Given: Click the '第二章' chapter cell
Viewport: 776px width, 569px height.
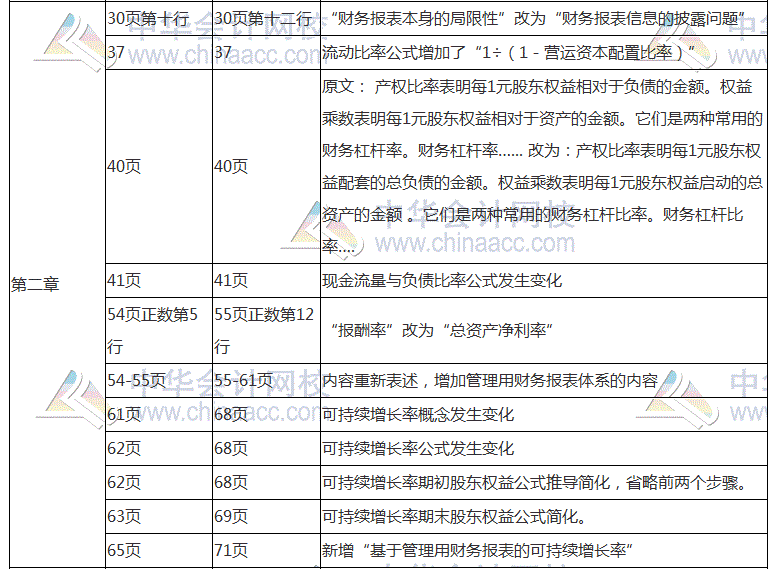Looking at the screenshot, I should [35, 284].
